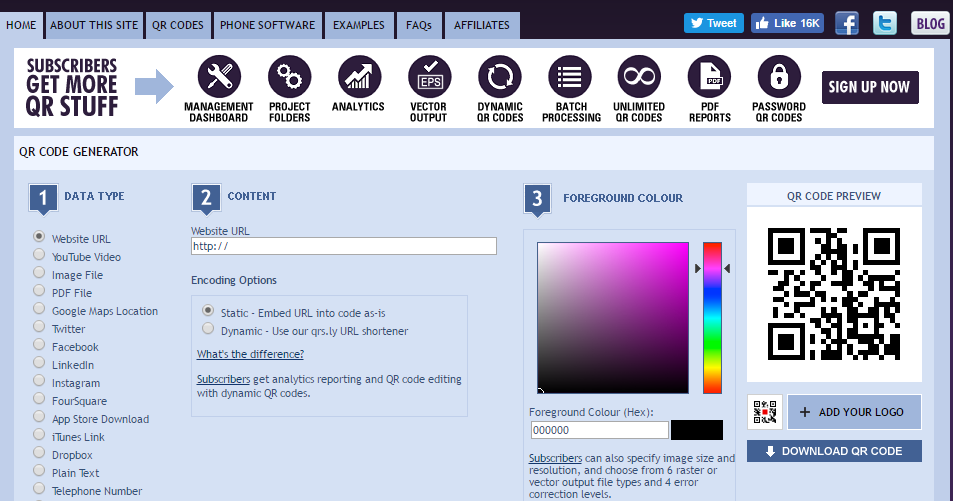This screenshot has height=501, width=953.
Task: Open Subscribers link under encoding options
Action: (x=223, y=379)
